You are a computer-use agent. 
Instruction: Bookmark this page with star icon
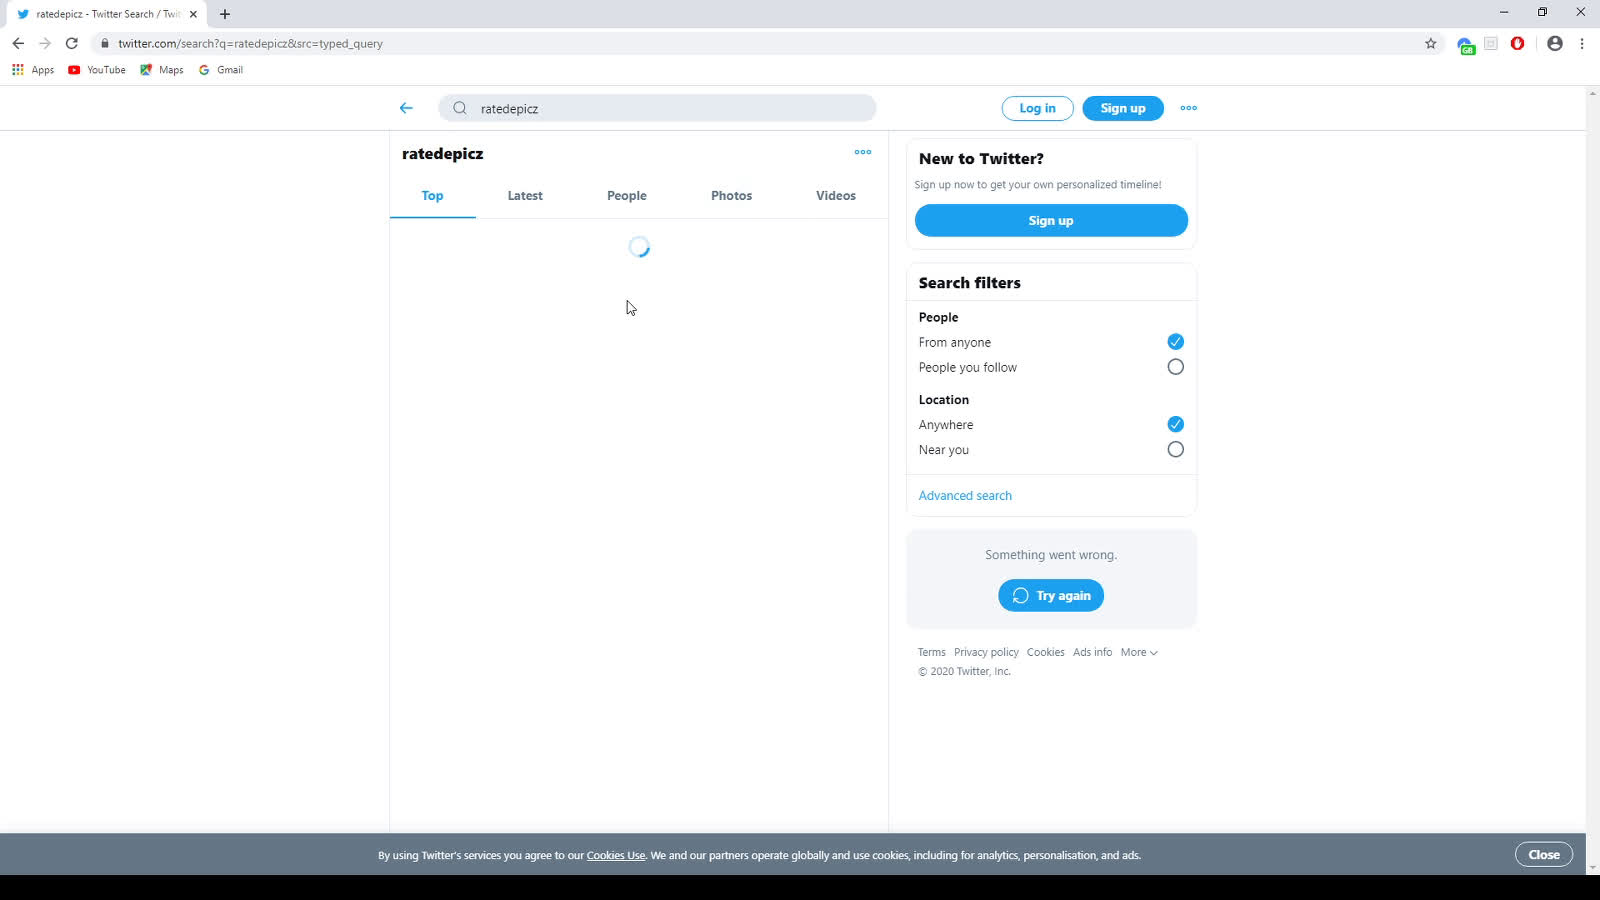pos(1431,43)
